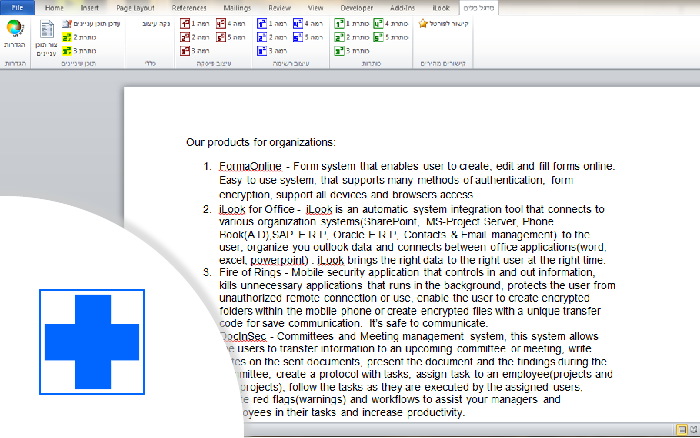Click the word 'FormsOnline' in list item 1

[250, 167]
